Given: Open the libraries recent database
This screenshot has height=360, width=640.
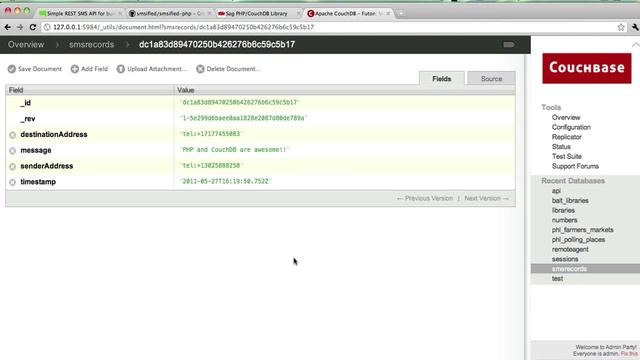Looking at the screenshot, I should [x=563, y=211].
